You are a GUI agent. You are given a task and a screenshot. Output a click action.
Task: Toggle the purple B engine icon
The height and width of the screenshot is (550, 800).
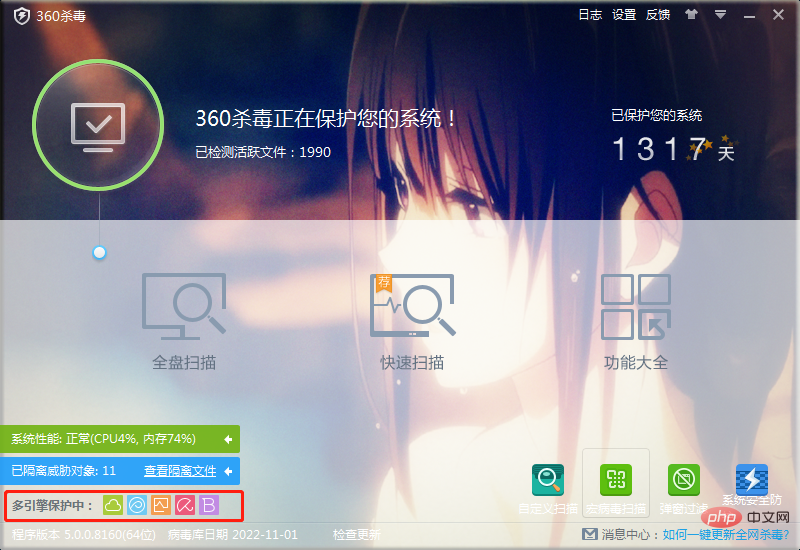click(209, 505)
